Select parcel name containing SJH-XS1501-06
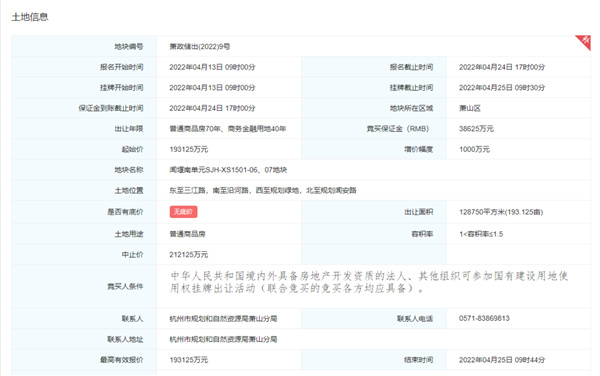This screenshot has width=600, height=376. [228, 170]
